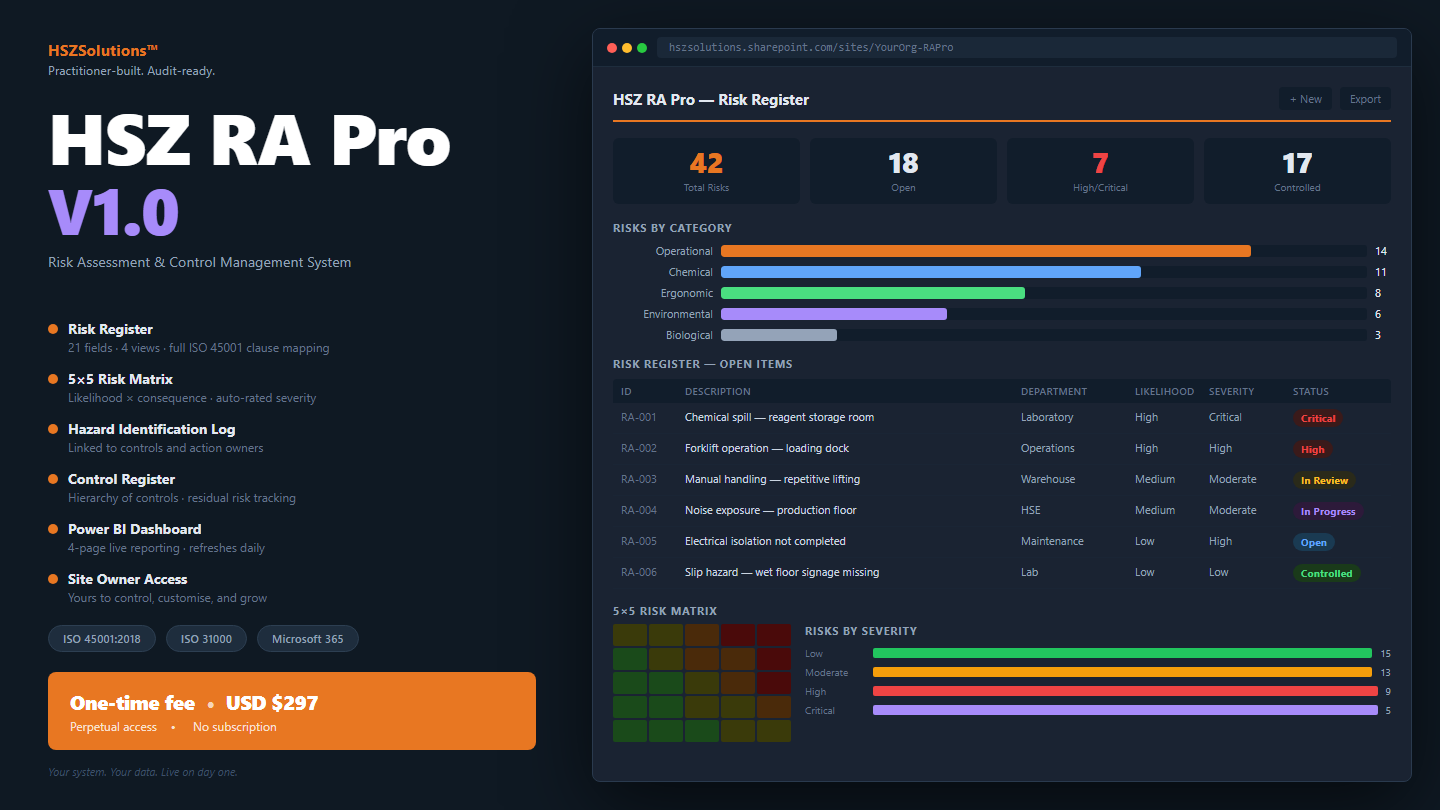This screenshot has height=810, width=1440.
Task: Click the Export button
Action: (x=1365, y=99)
